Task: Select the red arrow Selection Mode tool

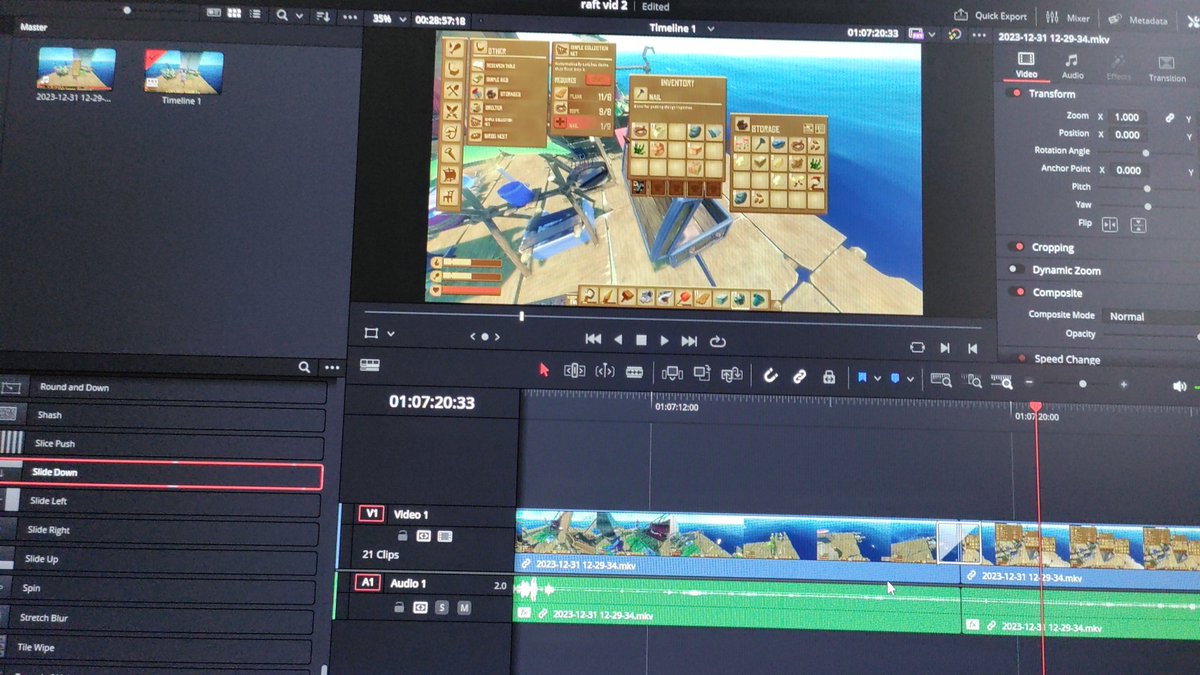Action: pos(544,370)
